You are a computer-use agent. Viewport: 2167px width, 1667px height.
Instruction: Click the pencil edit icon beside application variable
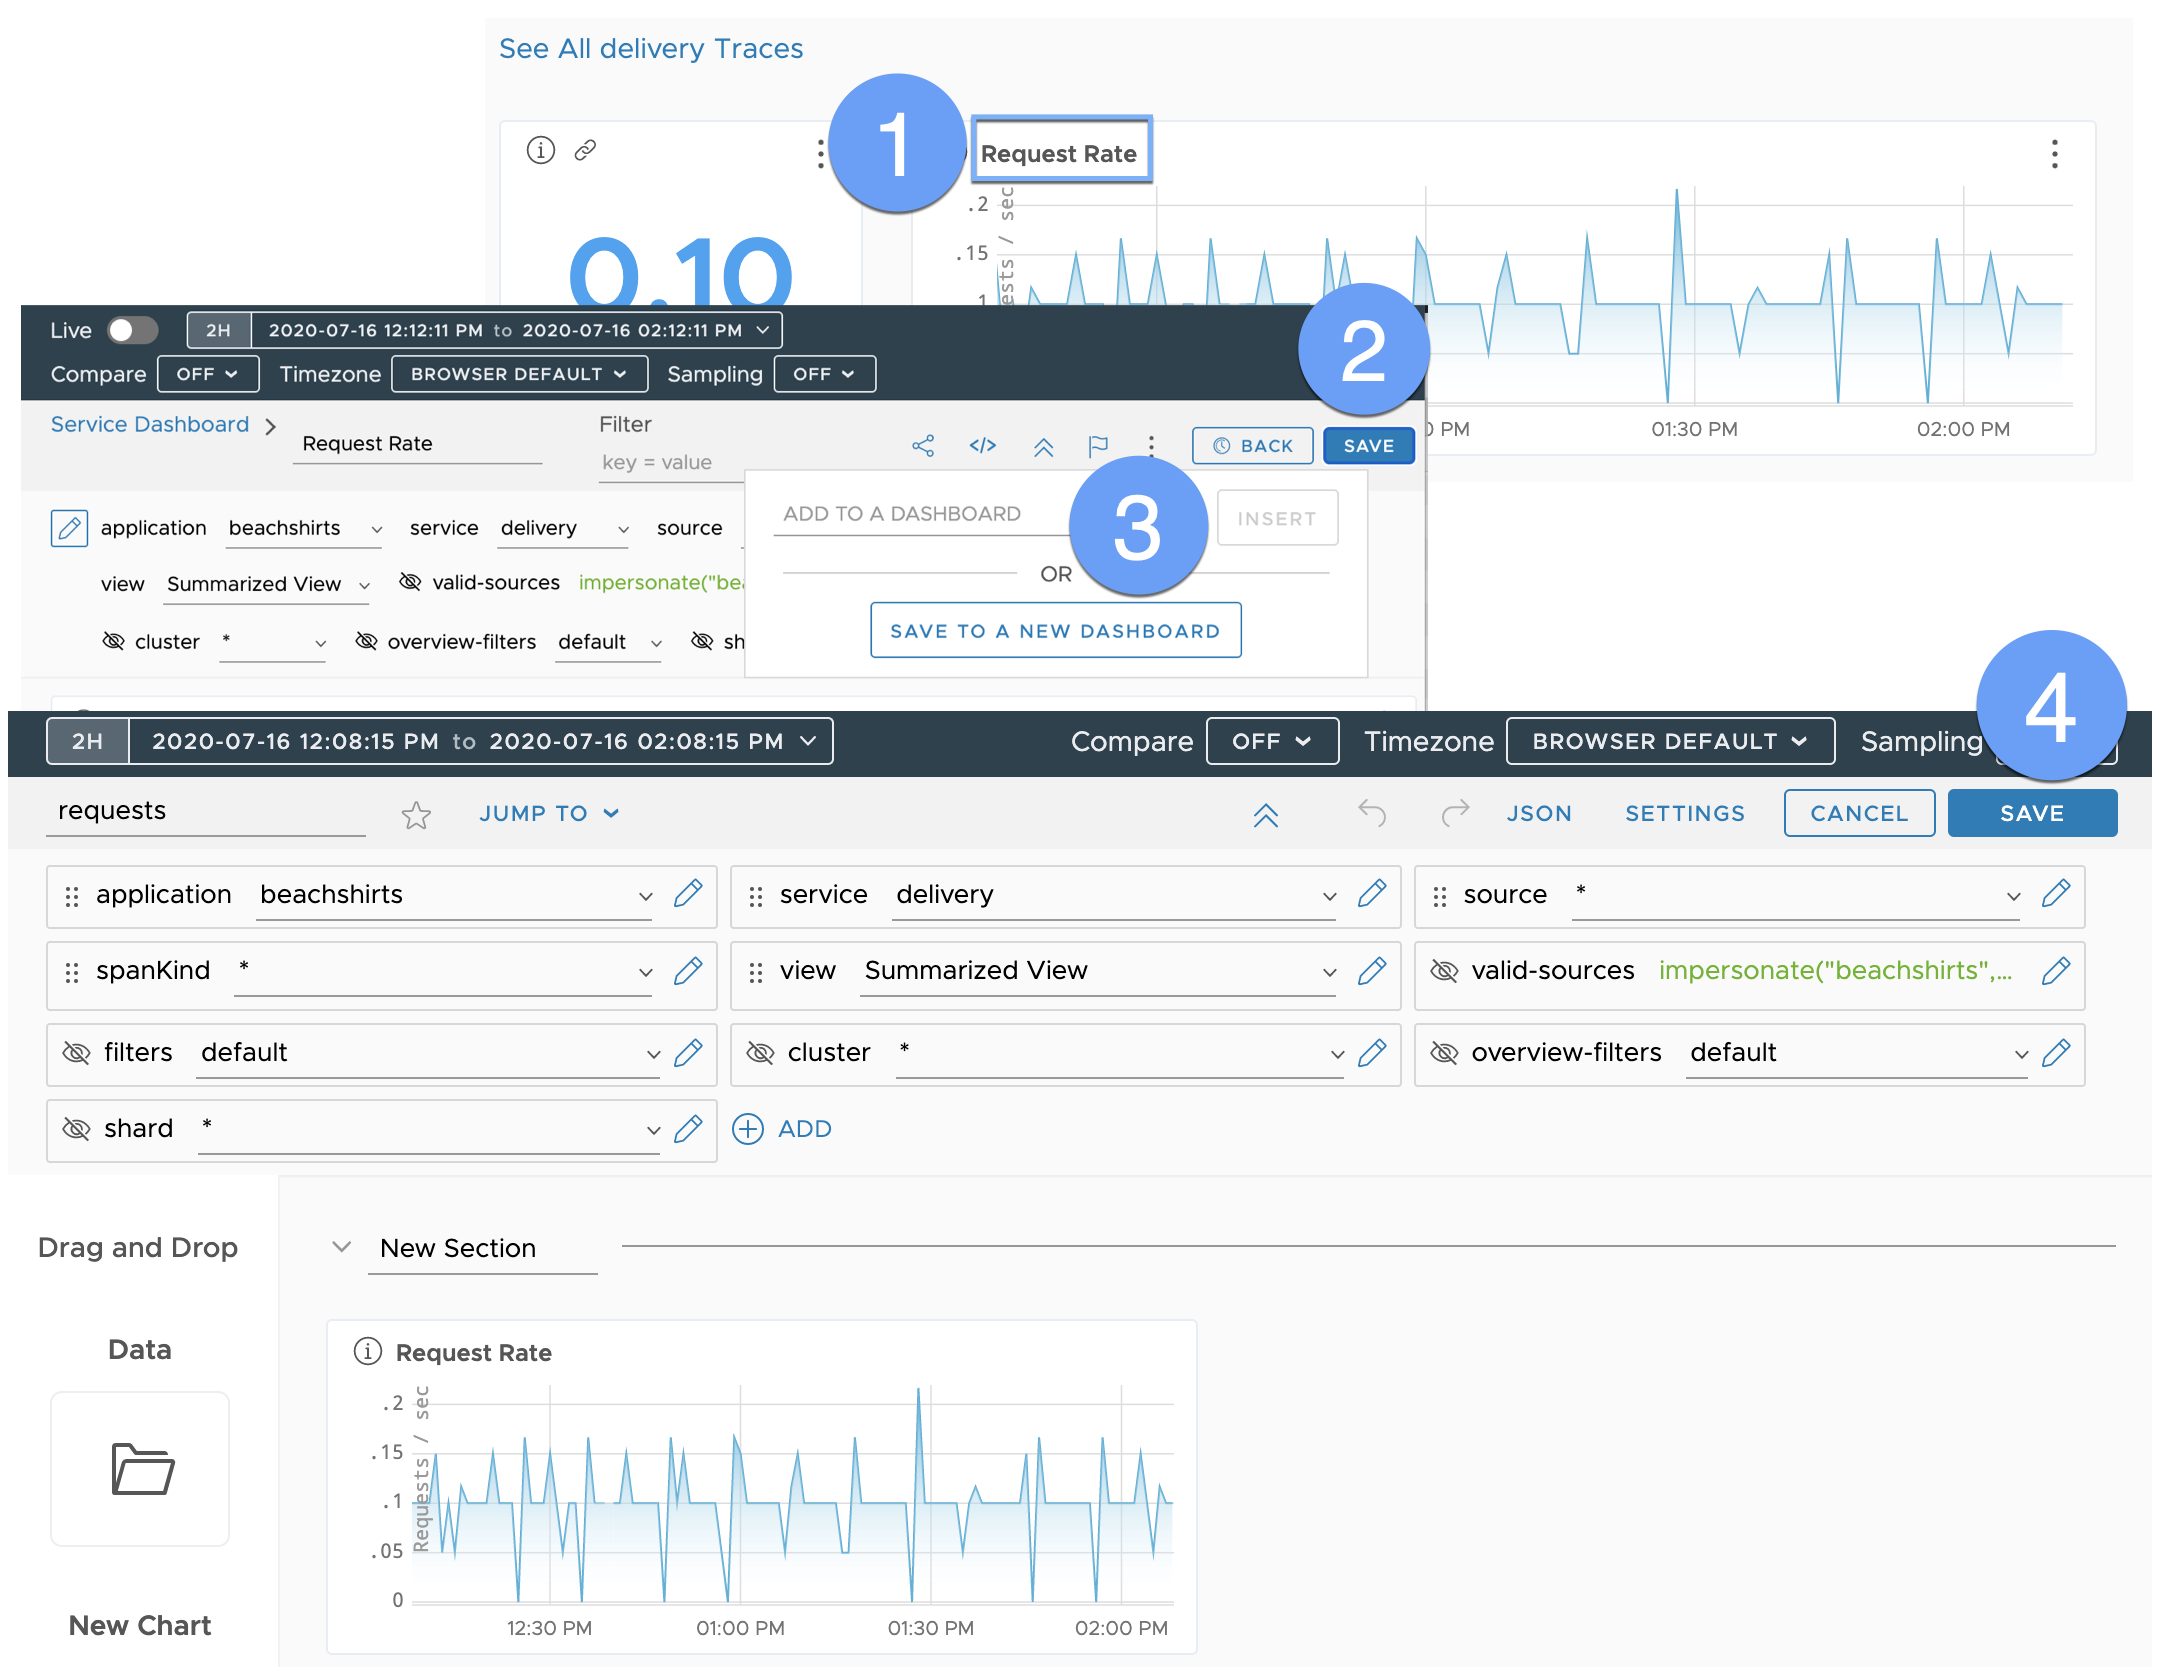pyautogui.click(x=69, y=528)
